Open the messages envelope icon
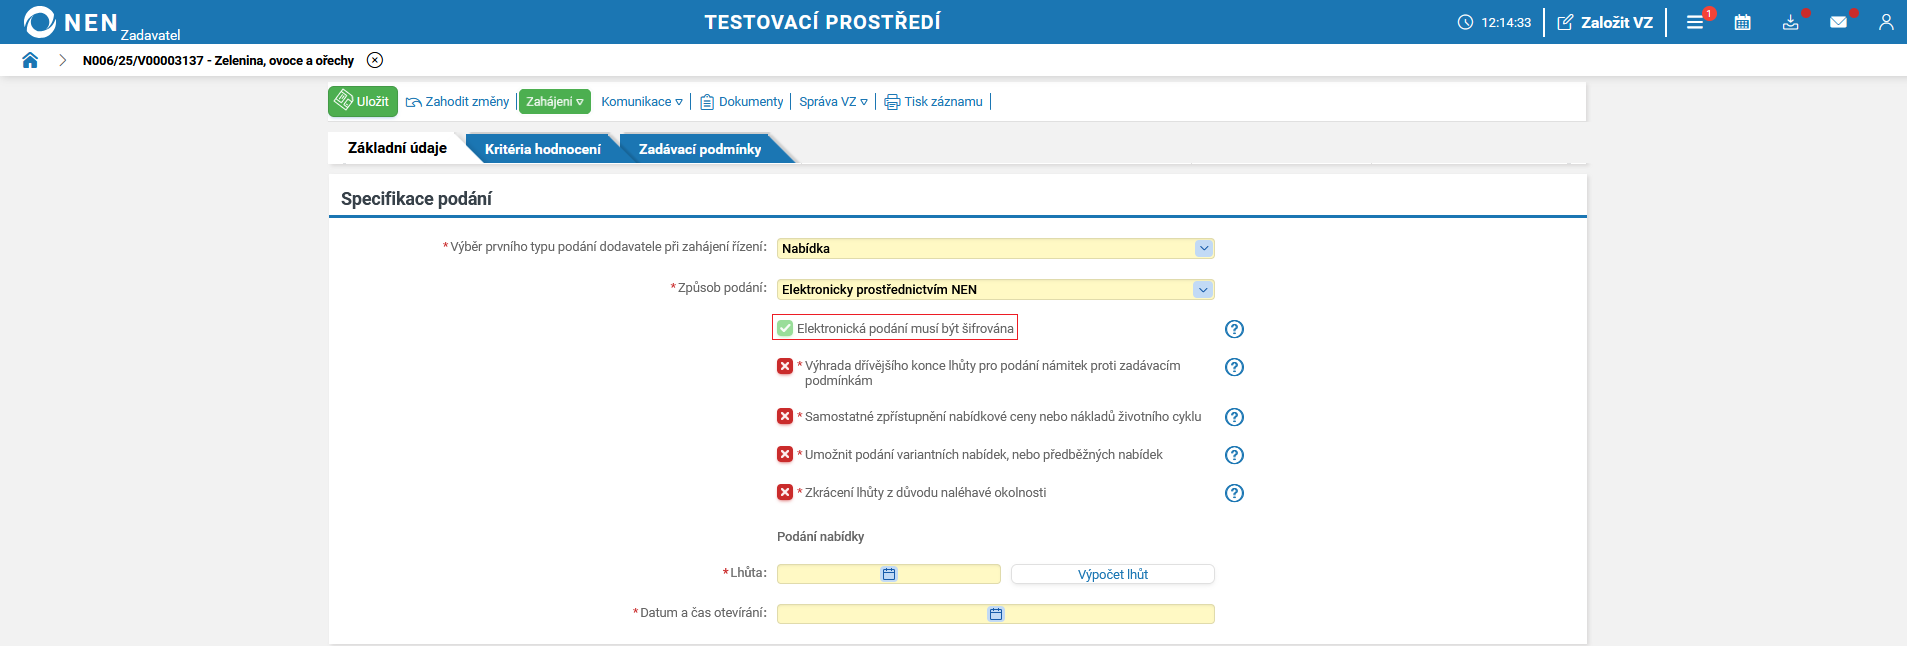Image resolution: width=1907 pixels, height=646 pixels. (1838, 22)
